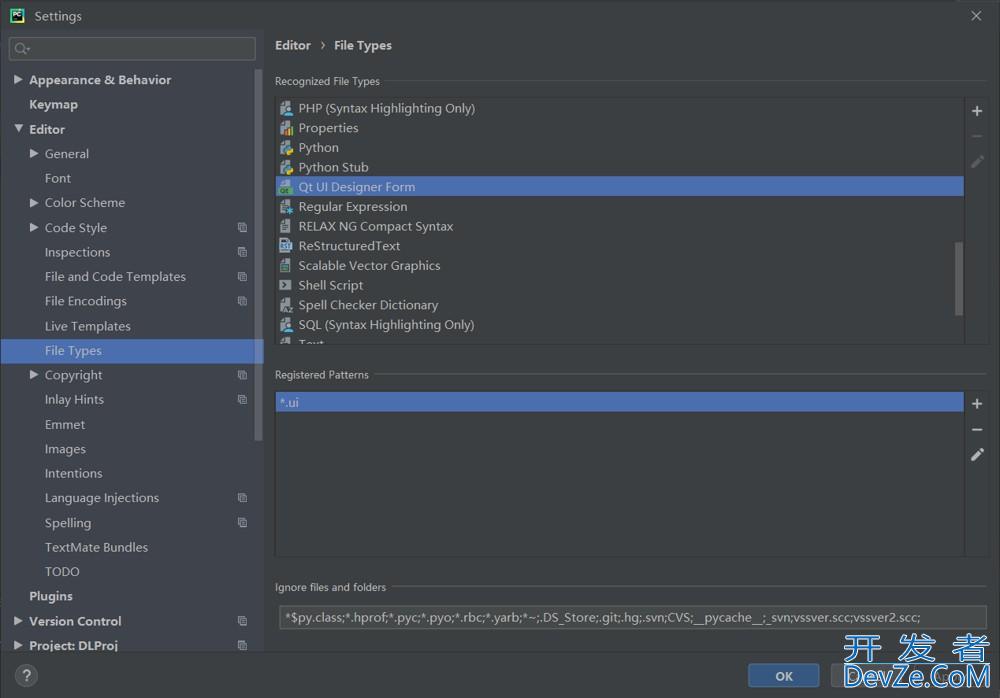Screen dimensions: 1000x698
Task: Click the project-level icon beside Inspections
Action: tap(242, 252)
